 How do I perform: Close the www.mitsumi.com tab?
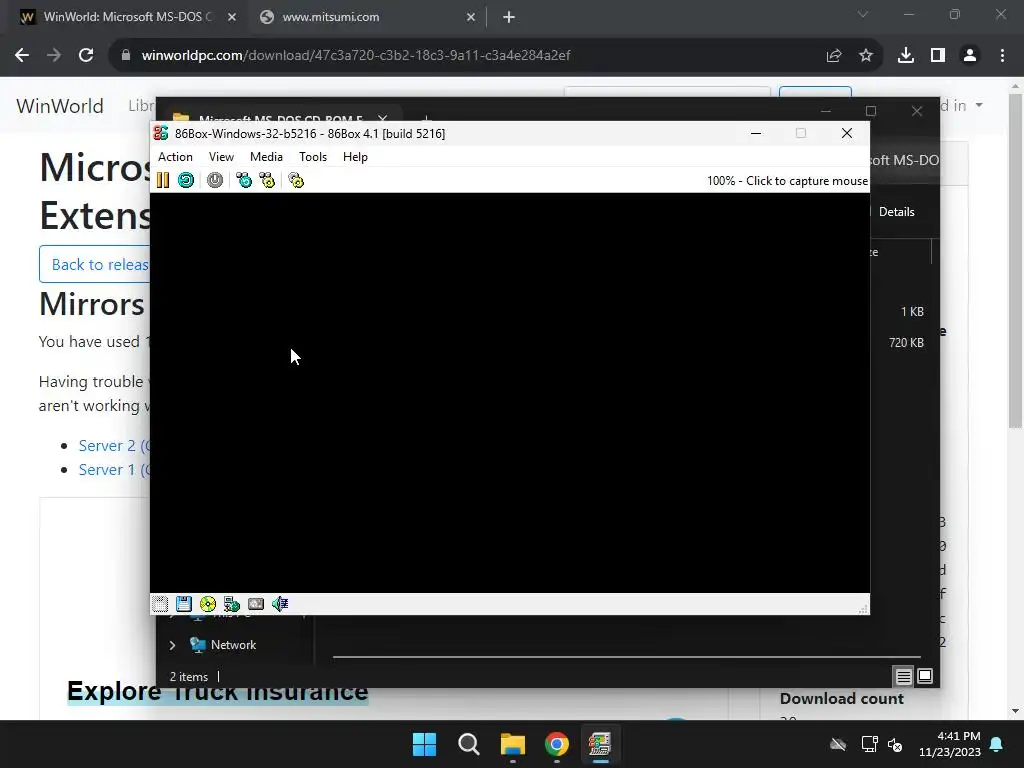(471, 18)
